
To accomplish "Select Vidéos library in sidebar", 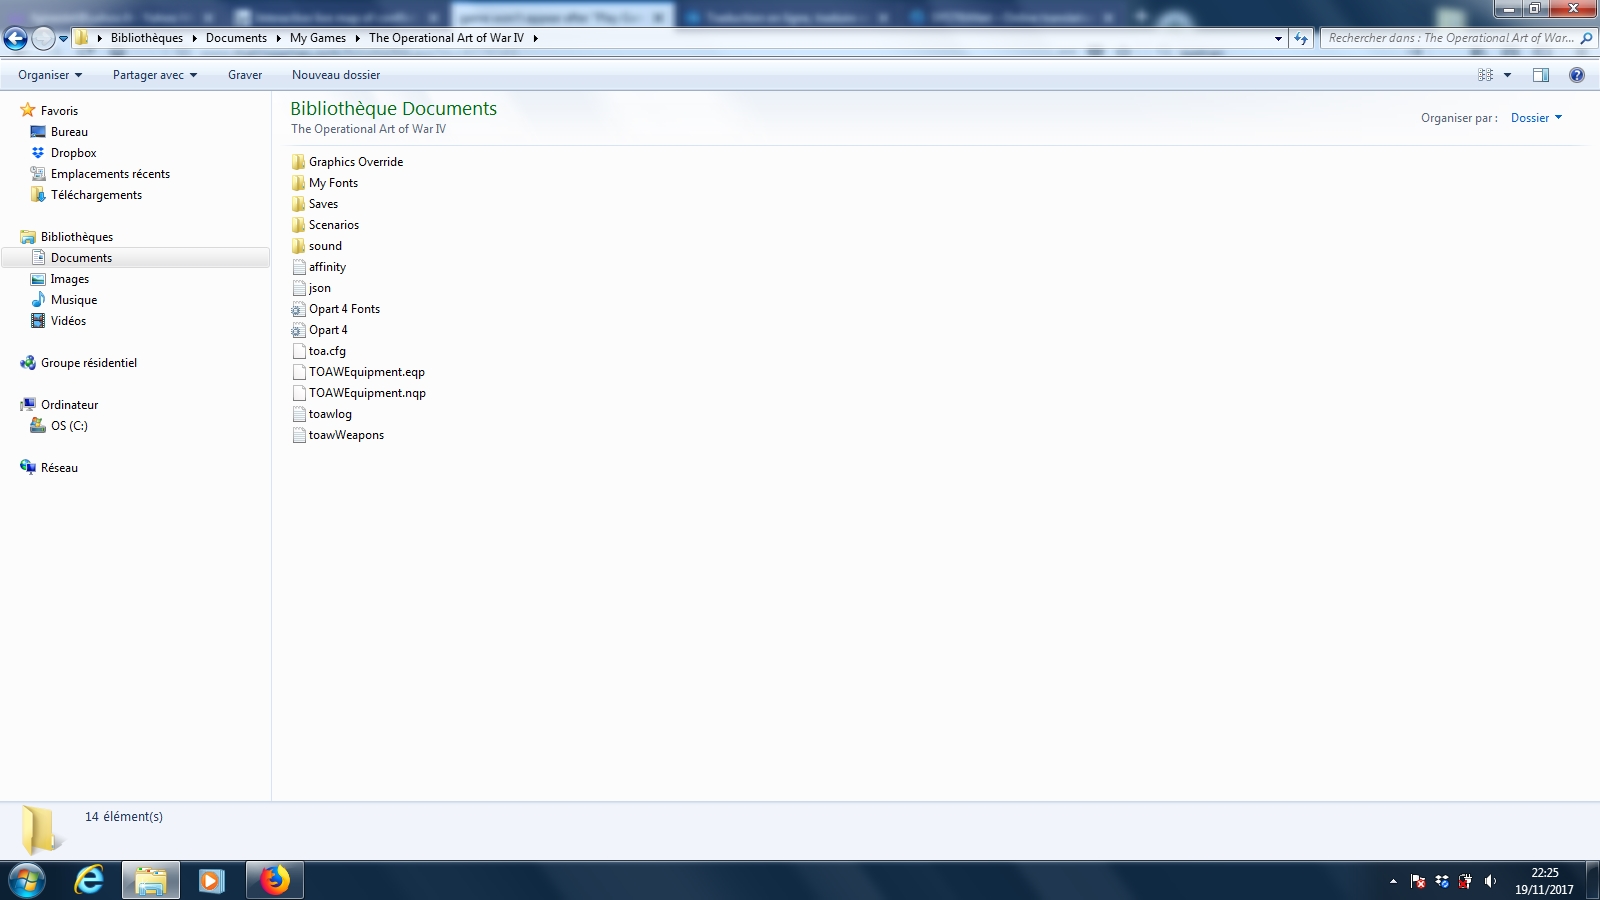I will coord(68,321).
